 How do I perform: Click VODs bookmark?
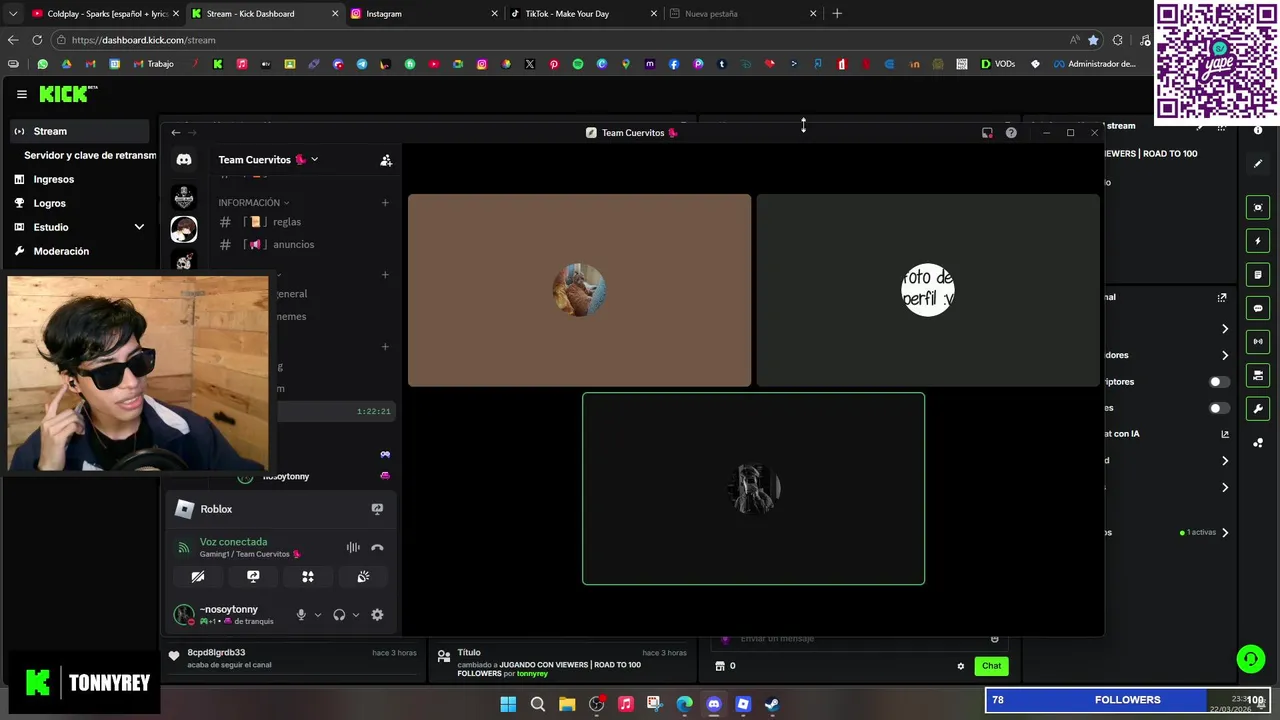998,64
